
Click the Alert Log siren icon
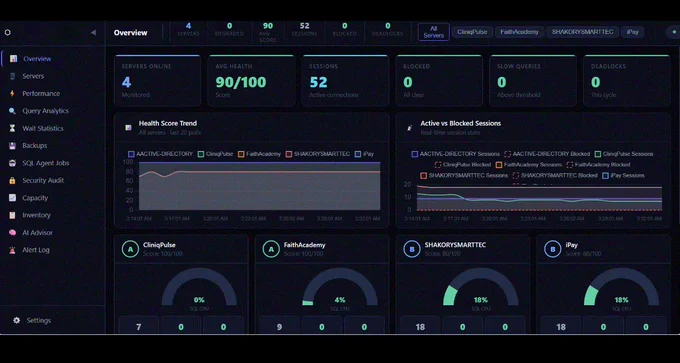[13, 250]
